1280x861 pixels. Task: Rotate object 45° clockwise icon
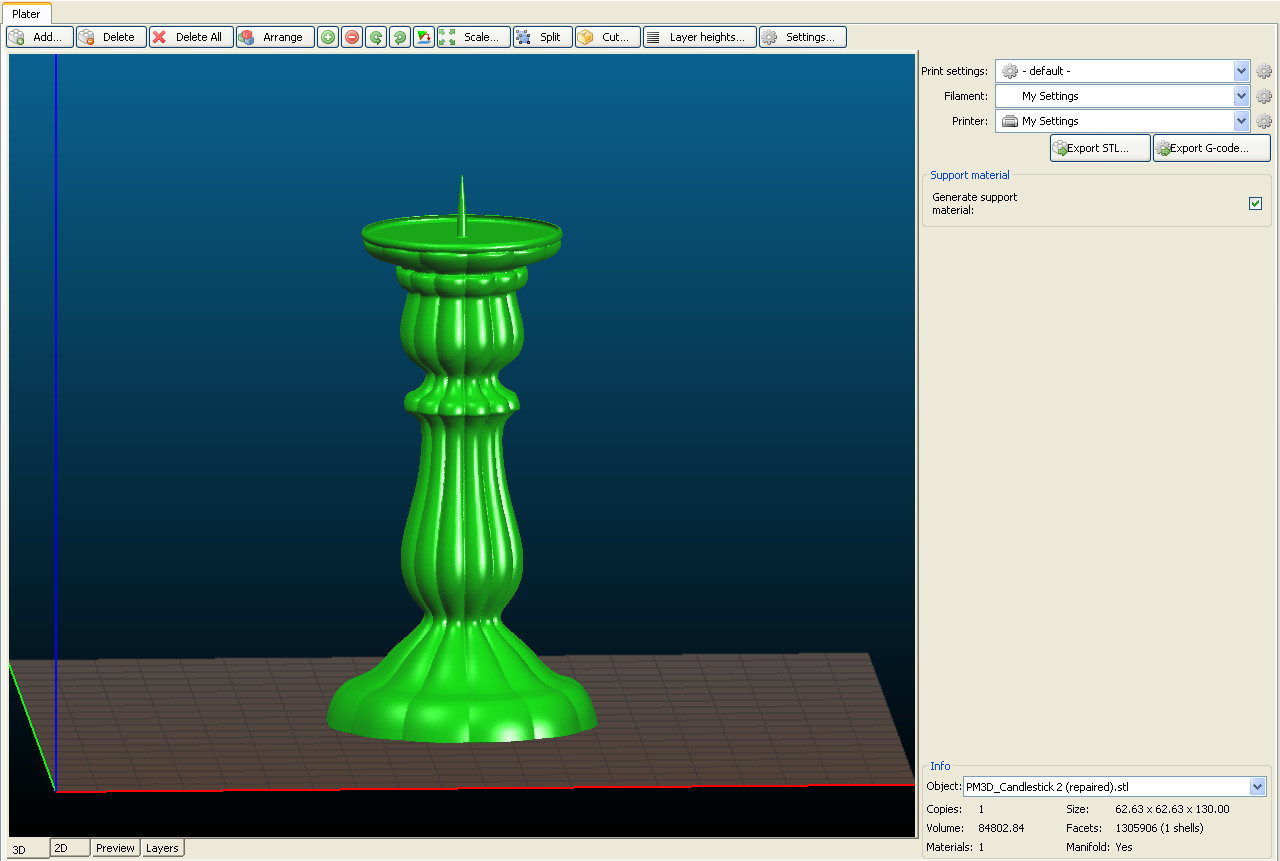pyautogui.click(x=400, y=37)
